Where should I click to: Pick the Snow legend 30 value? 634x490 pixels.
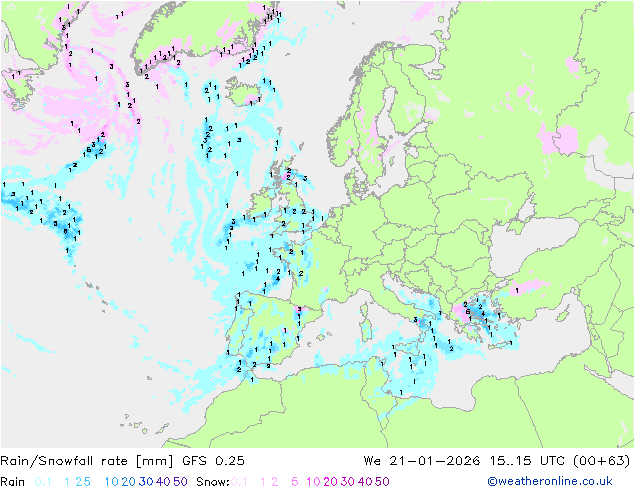348,482
